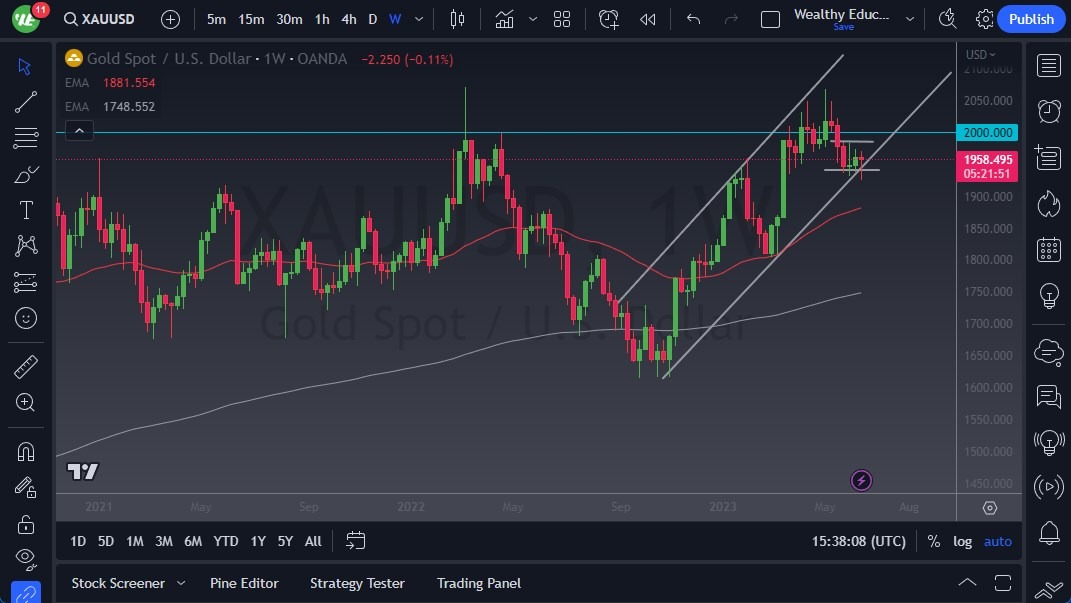Collapse the indicator legend chevron
Screen dimensions: 1071x603
(79, 130)
